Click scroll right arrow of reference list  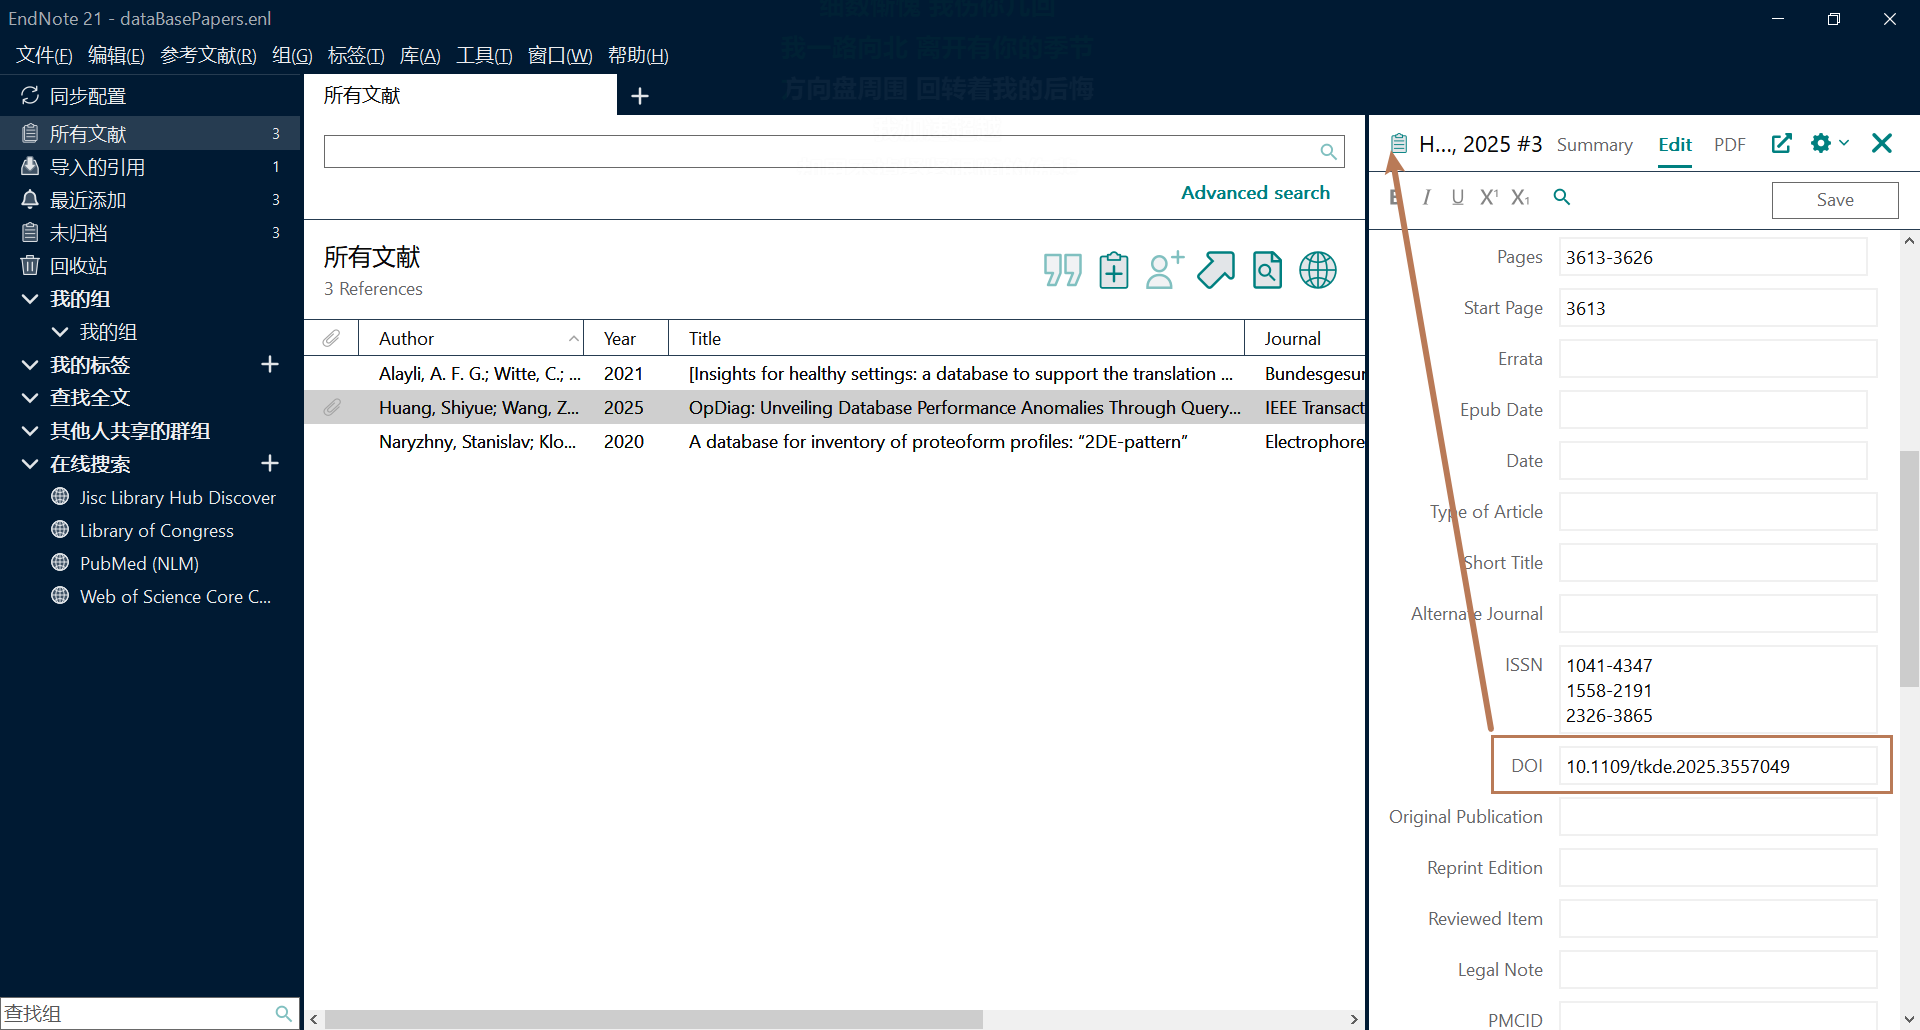tap(1354, 1019)
